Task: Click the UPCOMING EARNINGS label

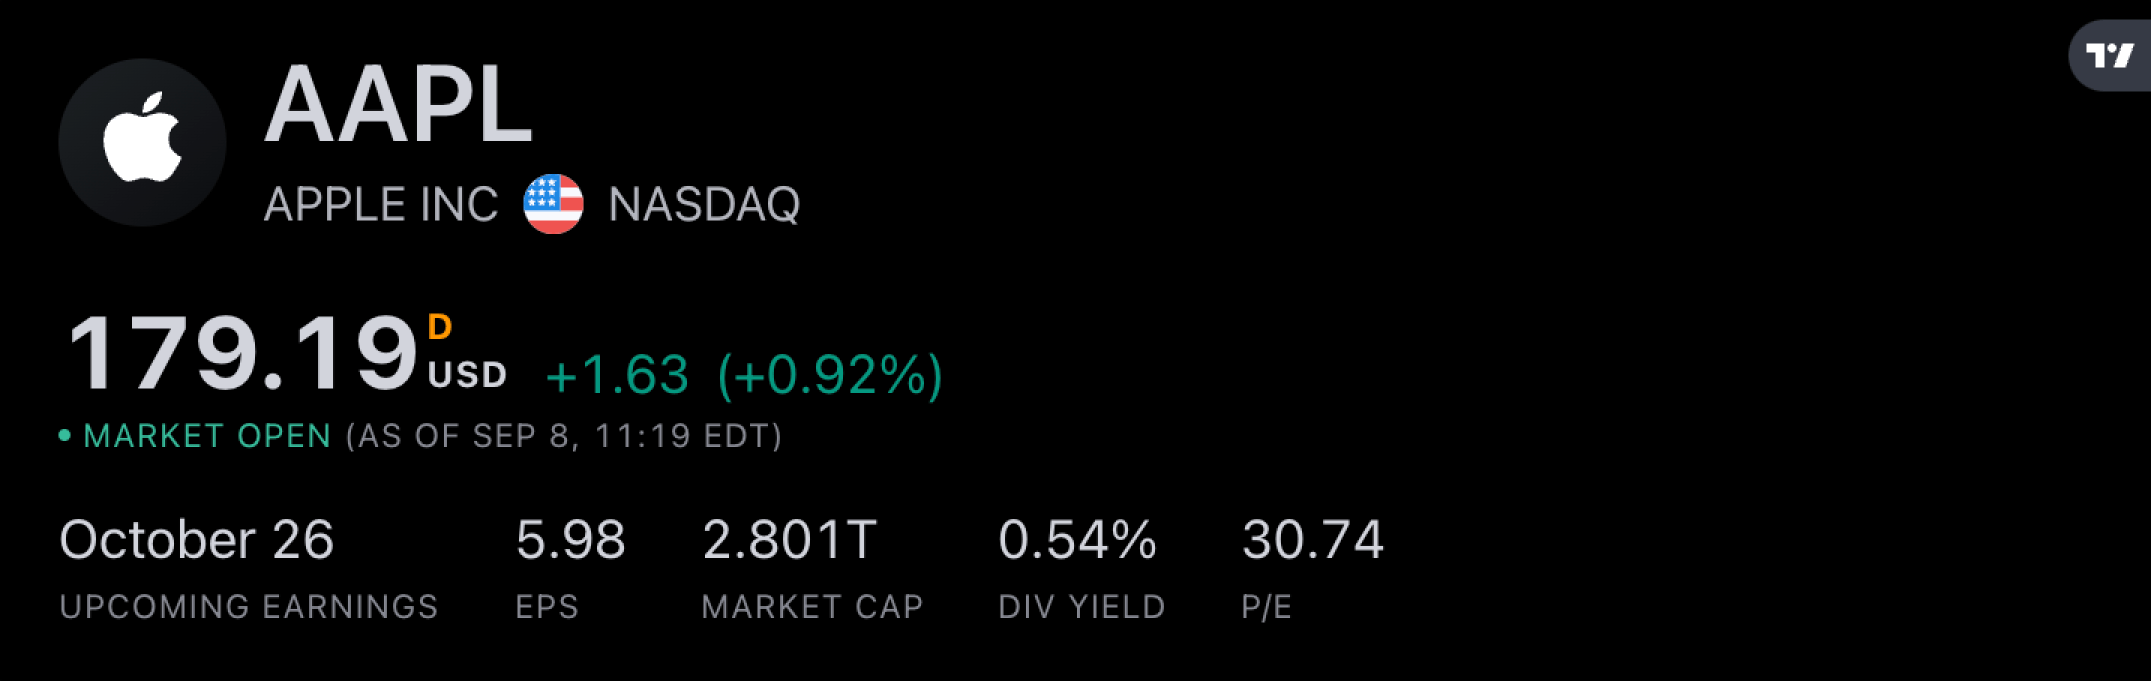Action: tap(249, 607)
